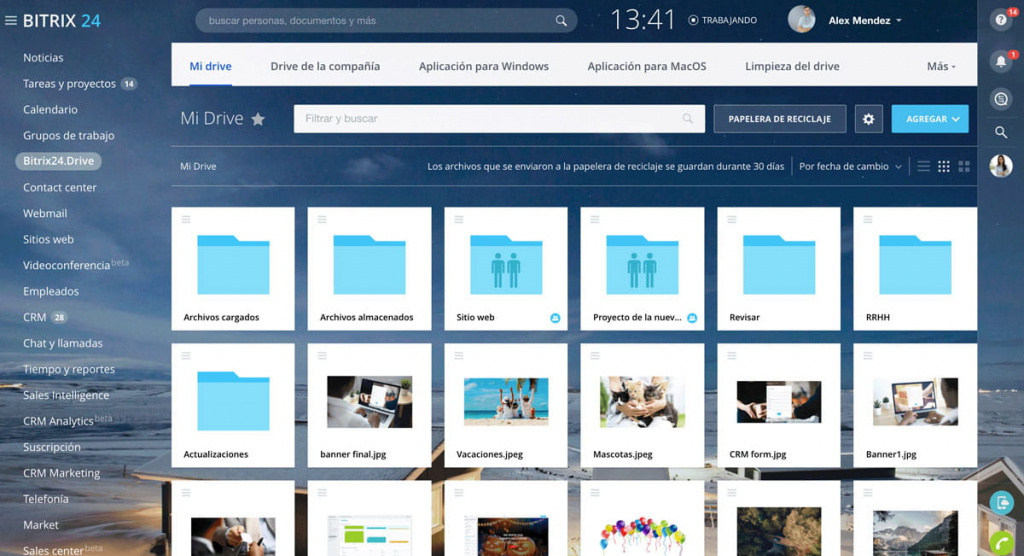Star Mi Drive as favorite

[258, 119]
